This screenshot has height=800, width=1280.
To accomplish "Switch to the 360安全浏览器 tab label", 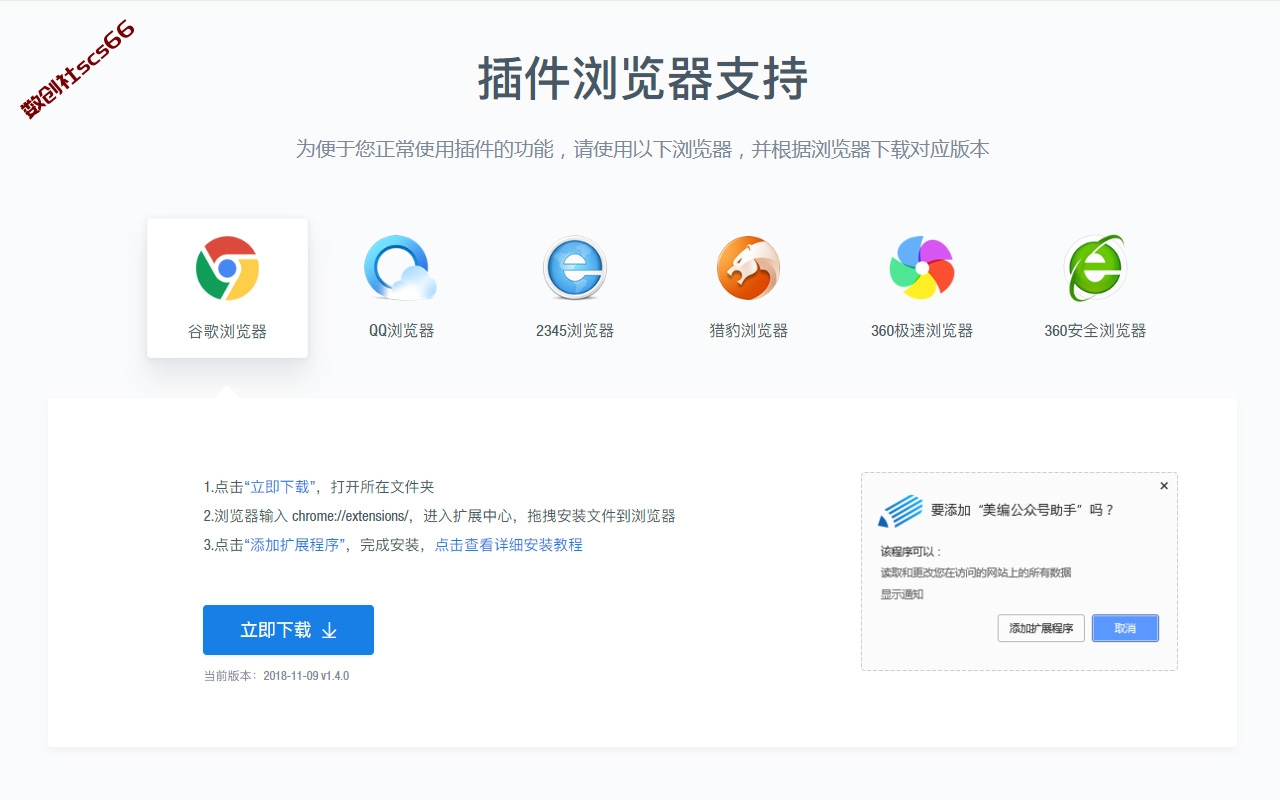I will (x=1095, y=331).
